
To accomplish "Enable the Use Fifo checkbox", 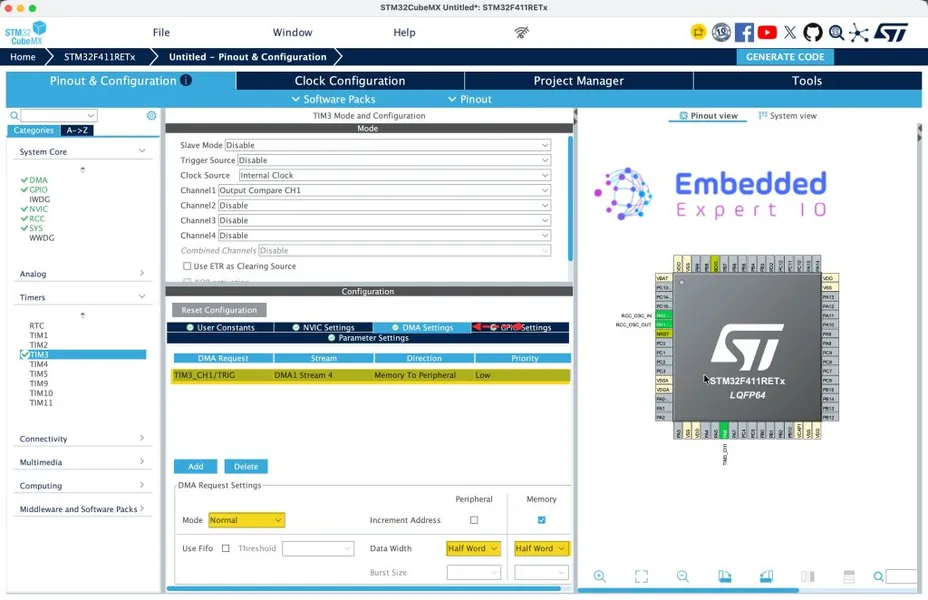I will (x=225, y=549).
